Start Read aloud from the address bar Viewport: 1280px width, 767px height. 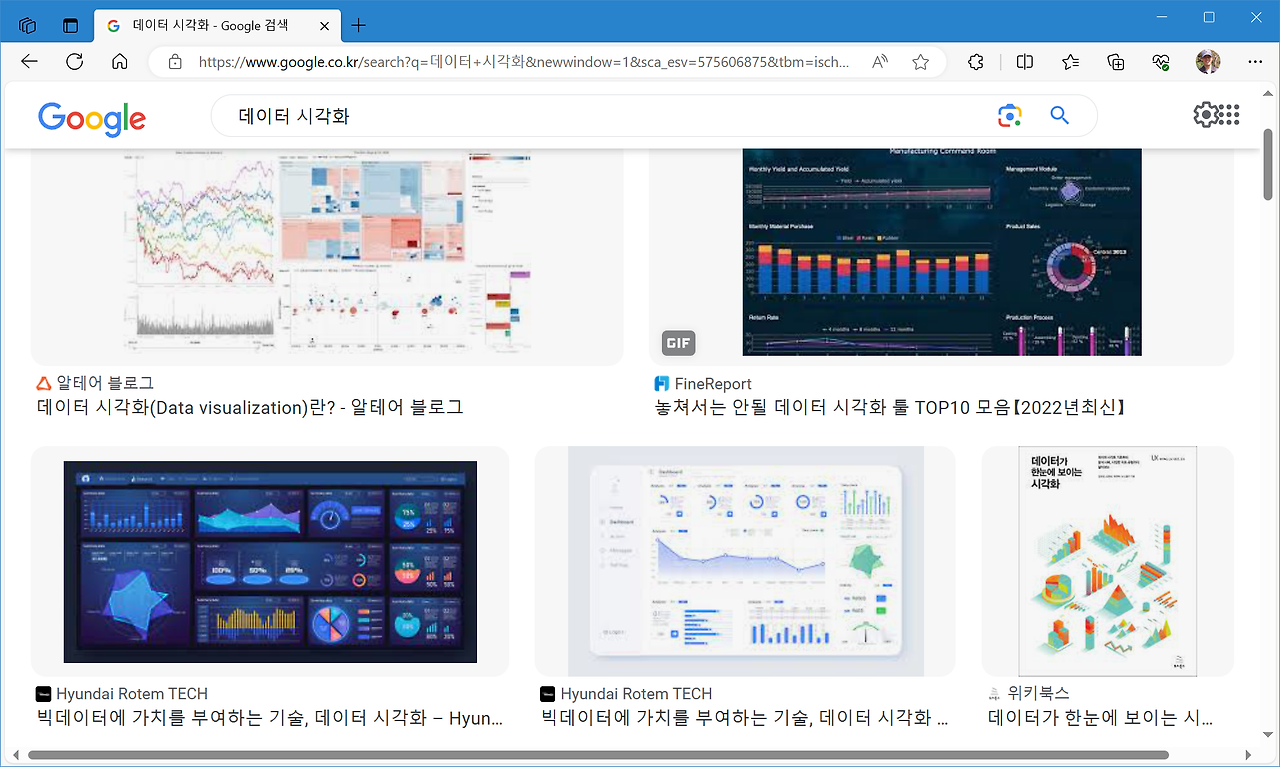pos(880,62)
